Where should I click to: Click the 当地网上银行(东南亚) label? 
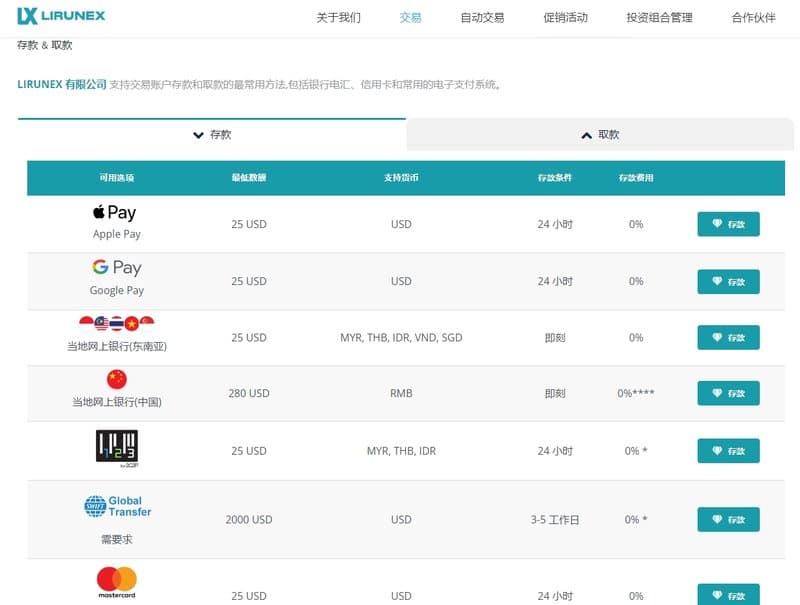(x=117, y=346)
